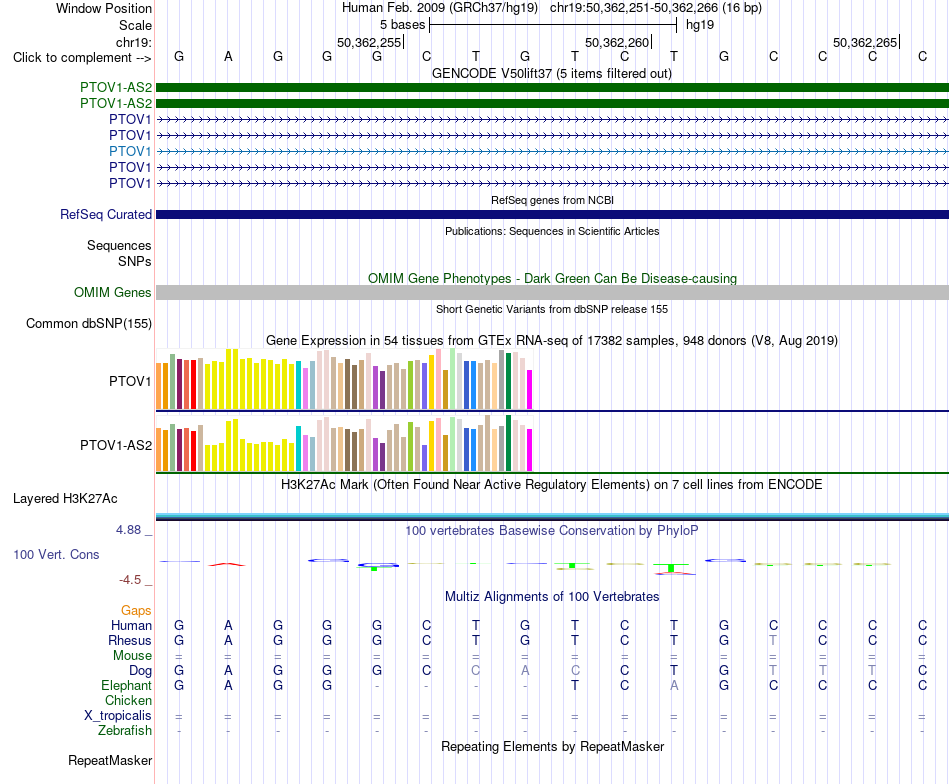The image size is (950, 784).
Task: Click the Mouse alignment row label
Action: 132,656
